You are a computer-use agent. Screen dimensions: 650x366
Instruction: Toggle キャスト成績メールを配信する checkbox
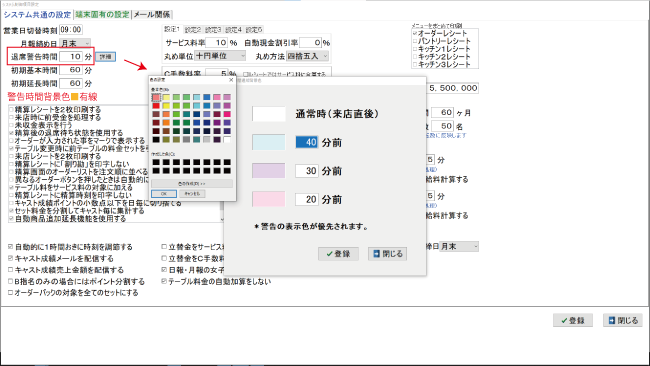tap(10, 258)
